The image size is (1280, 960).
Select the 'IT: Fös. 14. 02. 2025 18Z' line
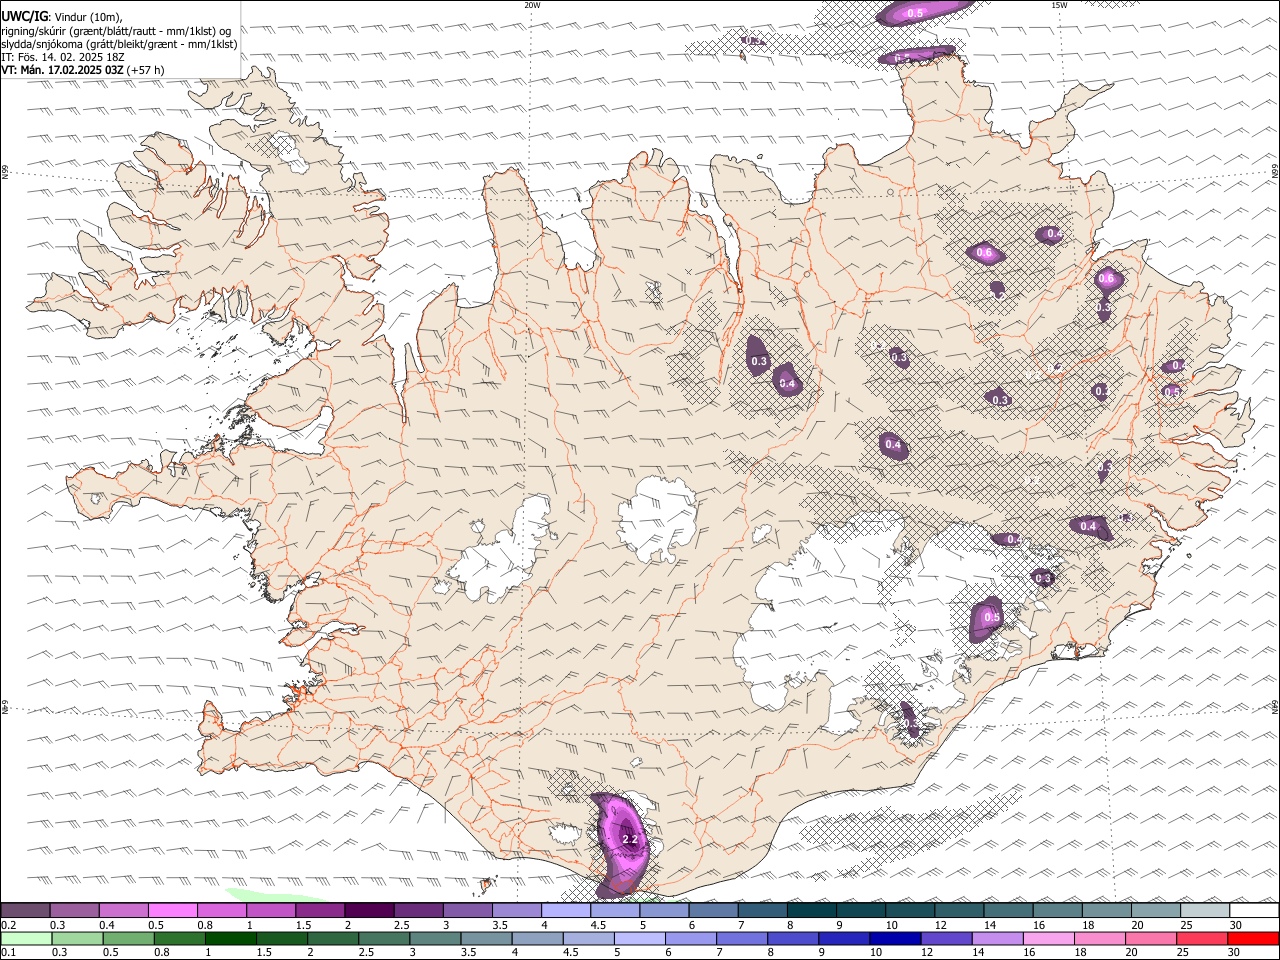[63, 57]
